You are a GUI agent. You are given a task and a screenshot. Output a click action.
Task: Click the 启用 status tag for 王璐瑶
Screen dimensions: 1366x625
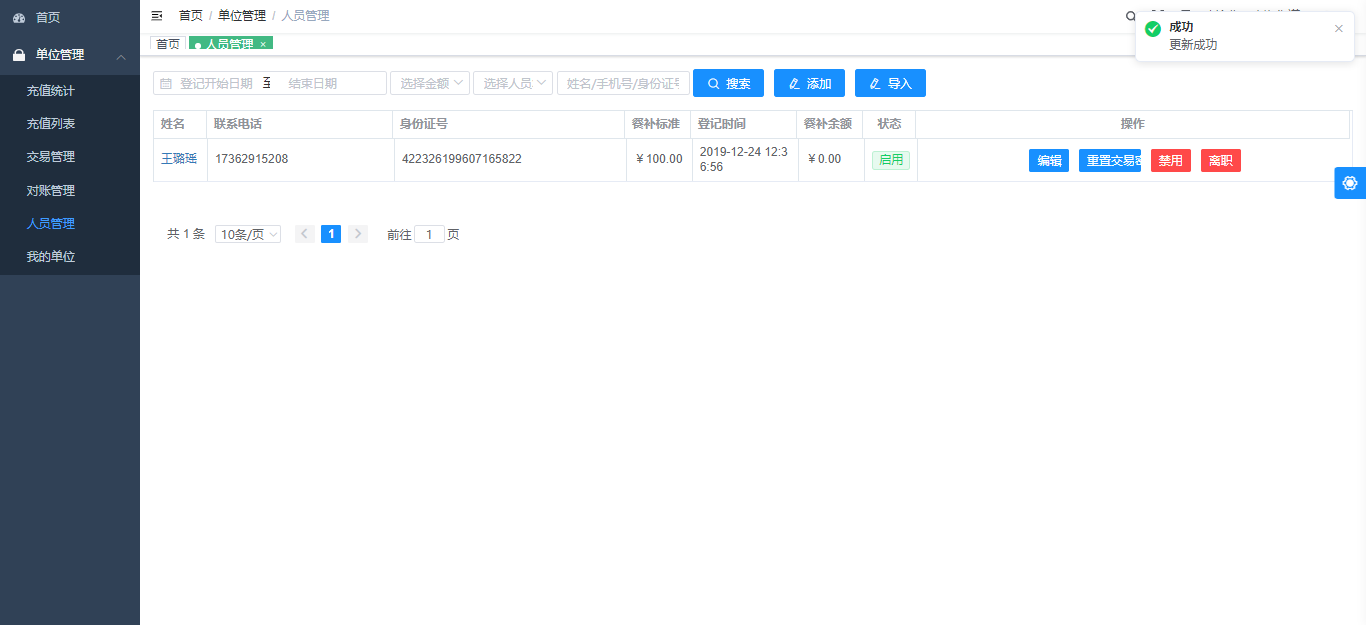point(890,160)
